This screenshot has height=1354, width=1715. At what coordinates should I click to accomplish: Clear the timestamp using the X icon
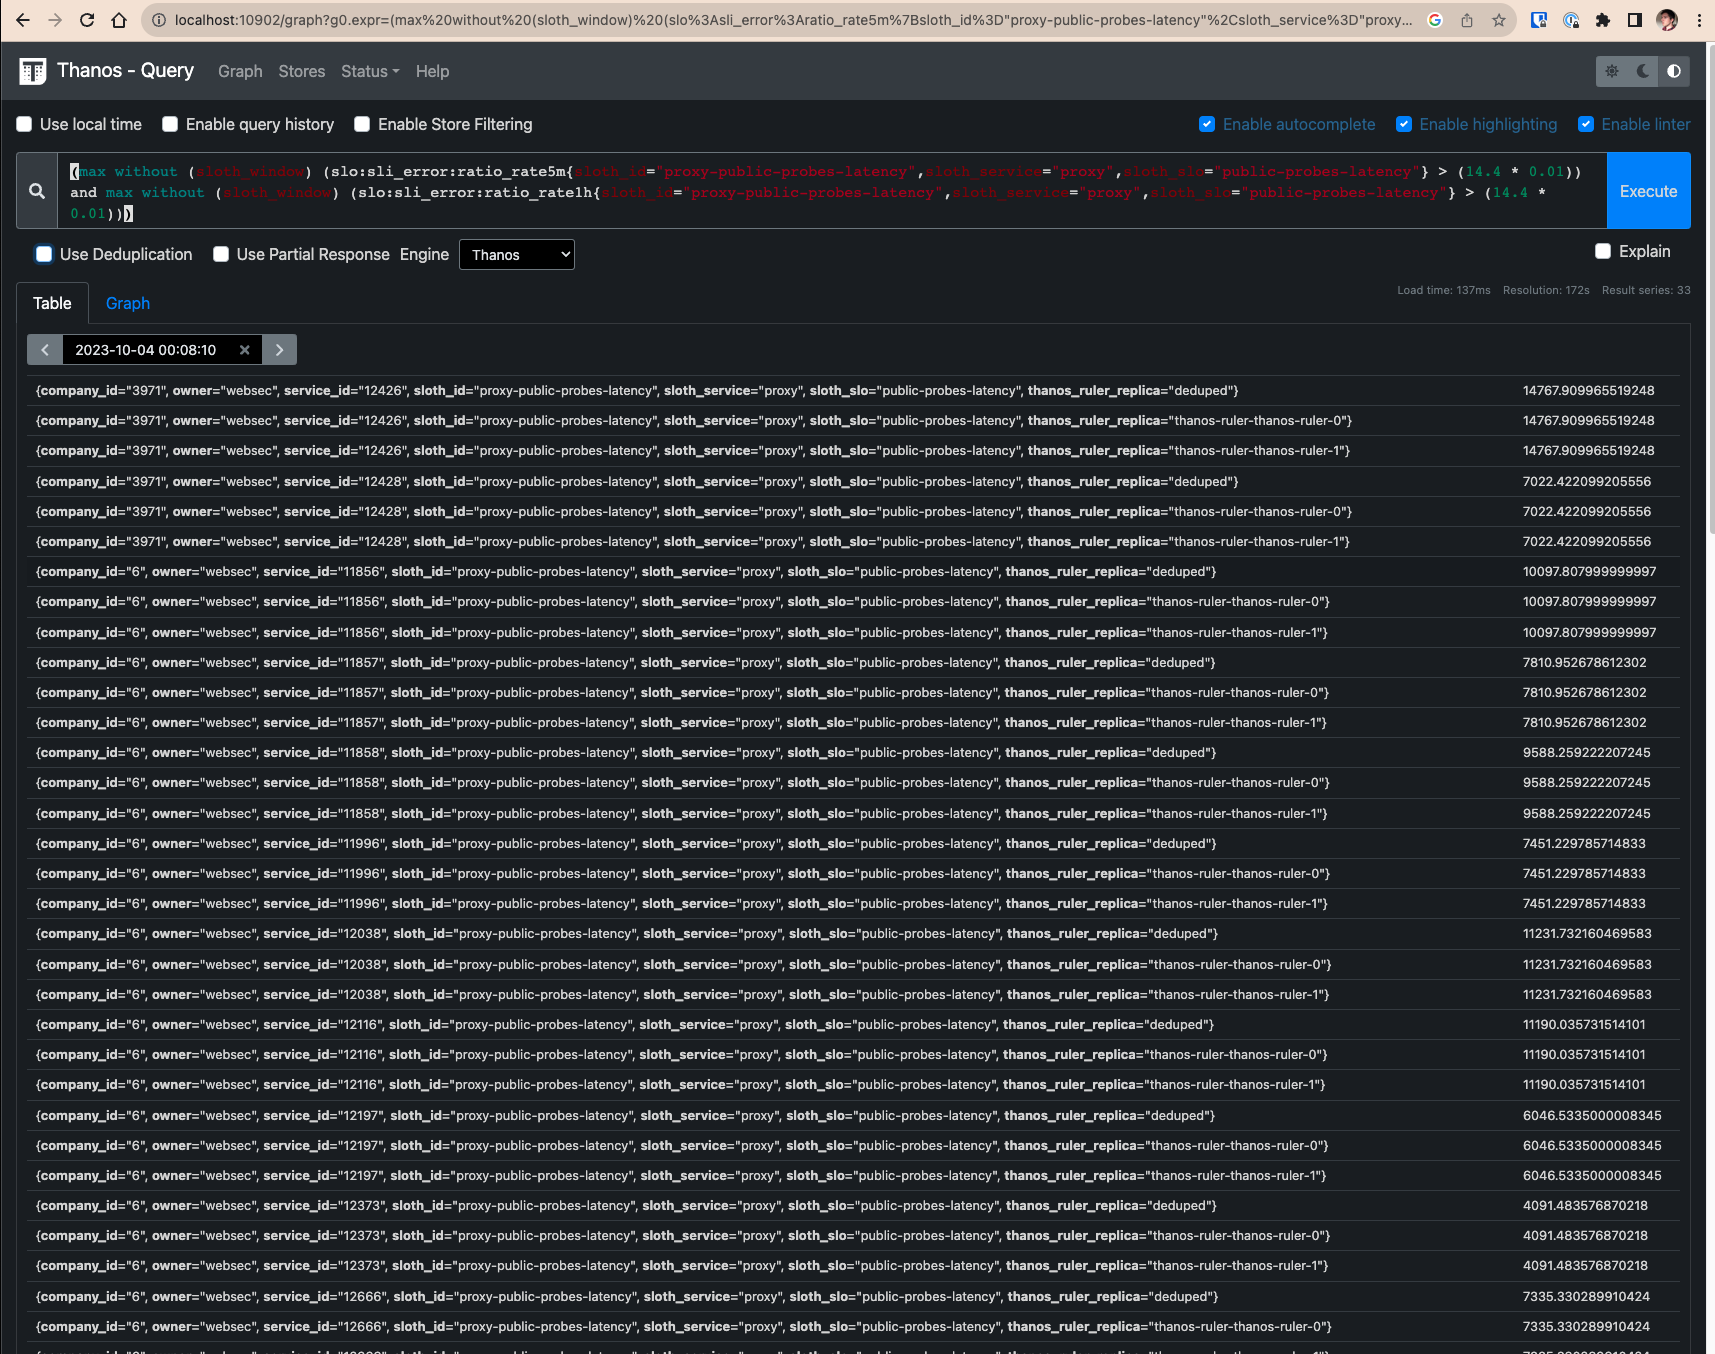click(245, 349)
